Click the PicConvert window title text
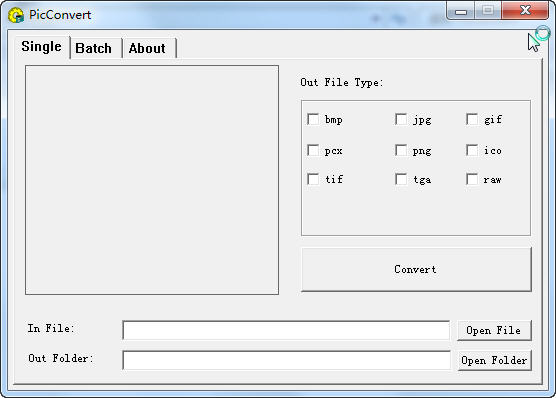 pos(60,15)
